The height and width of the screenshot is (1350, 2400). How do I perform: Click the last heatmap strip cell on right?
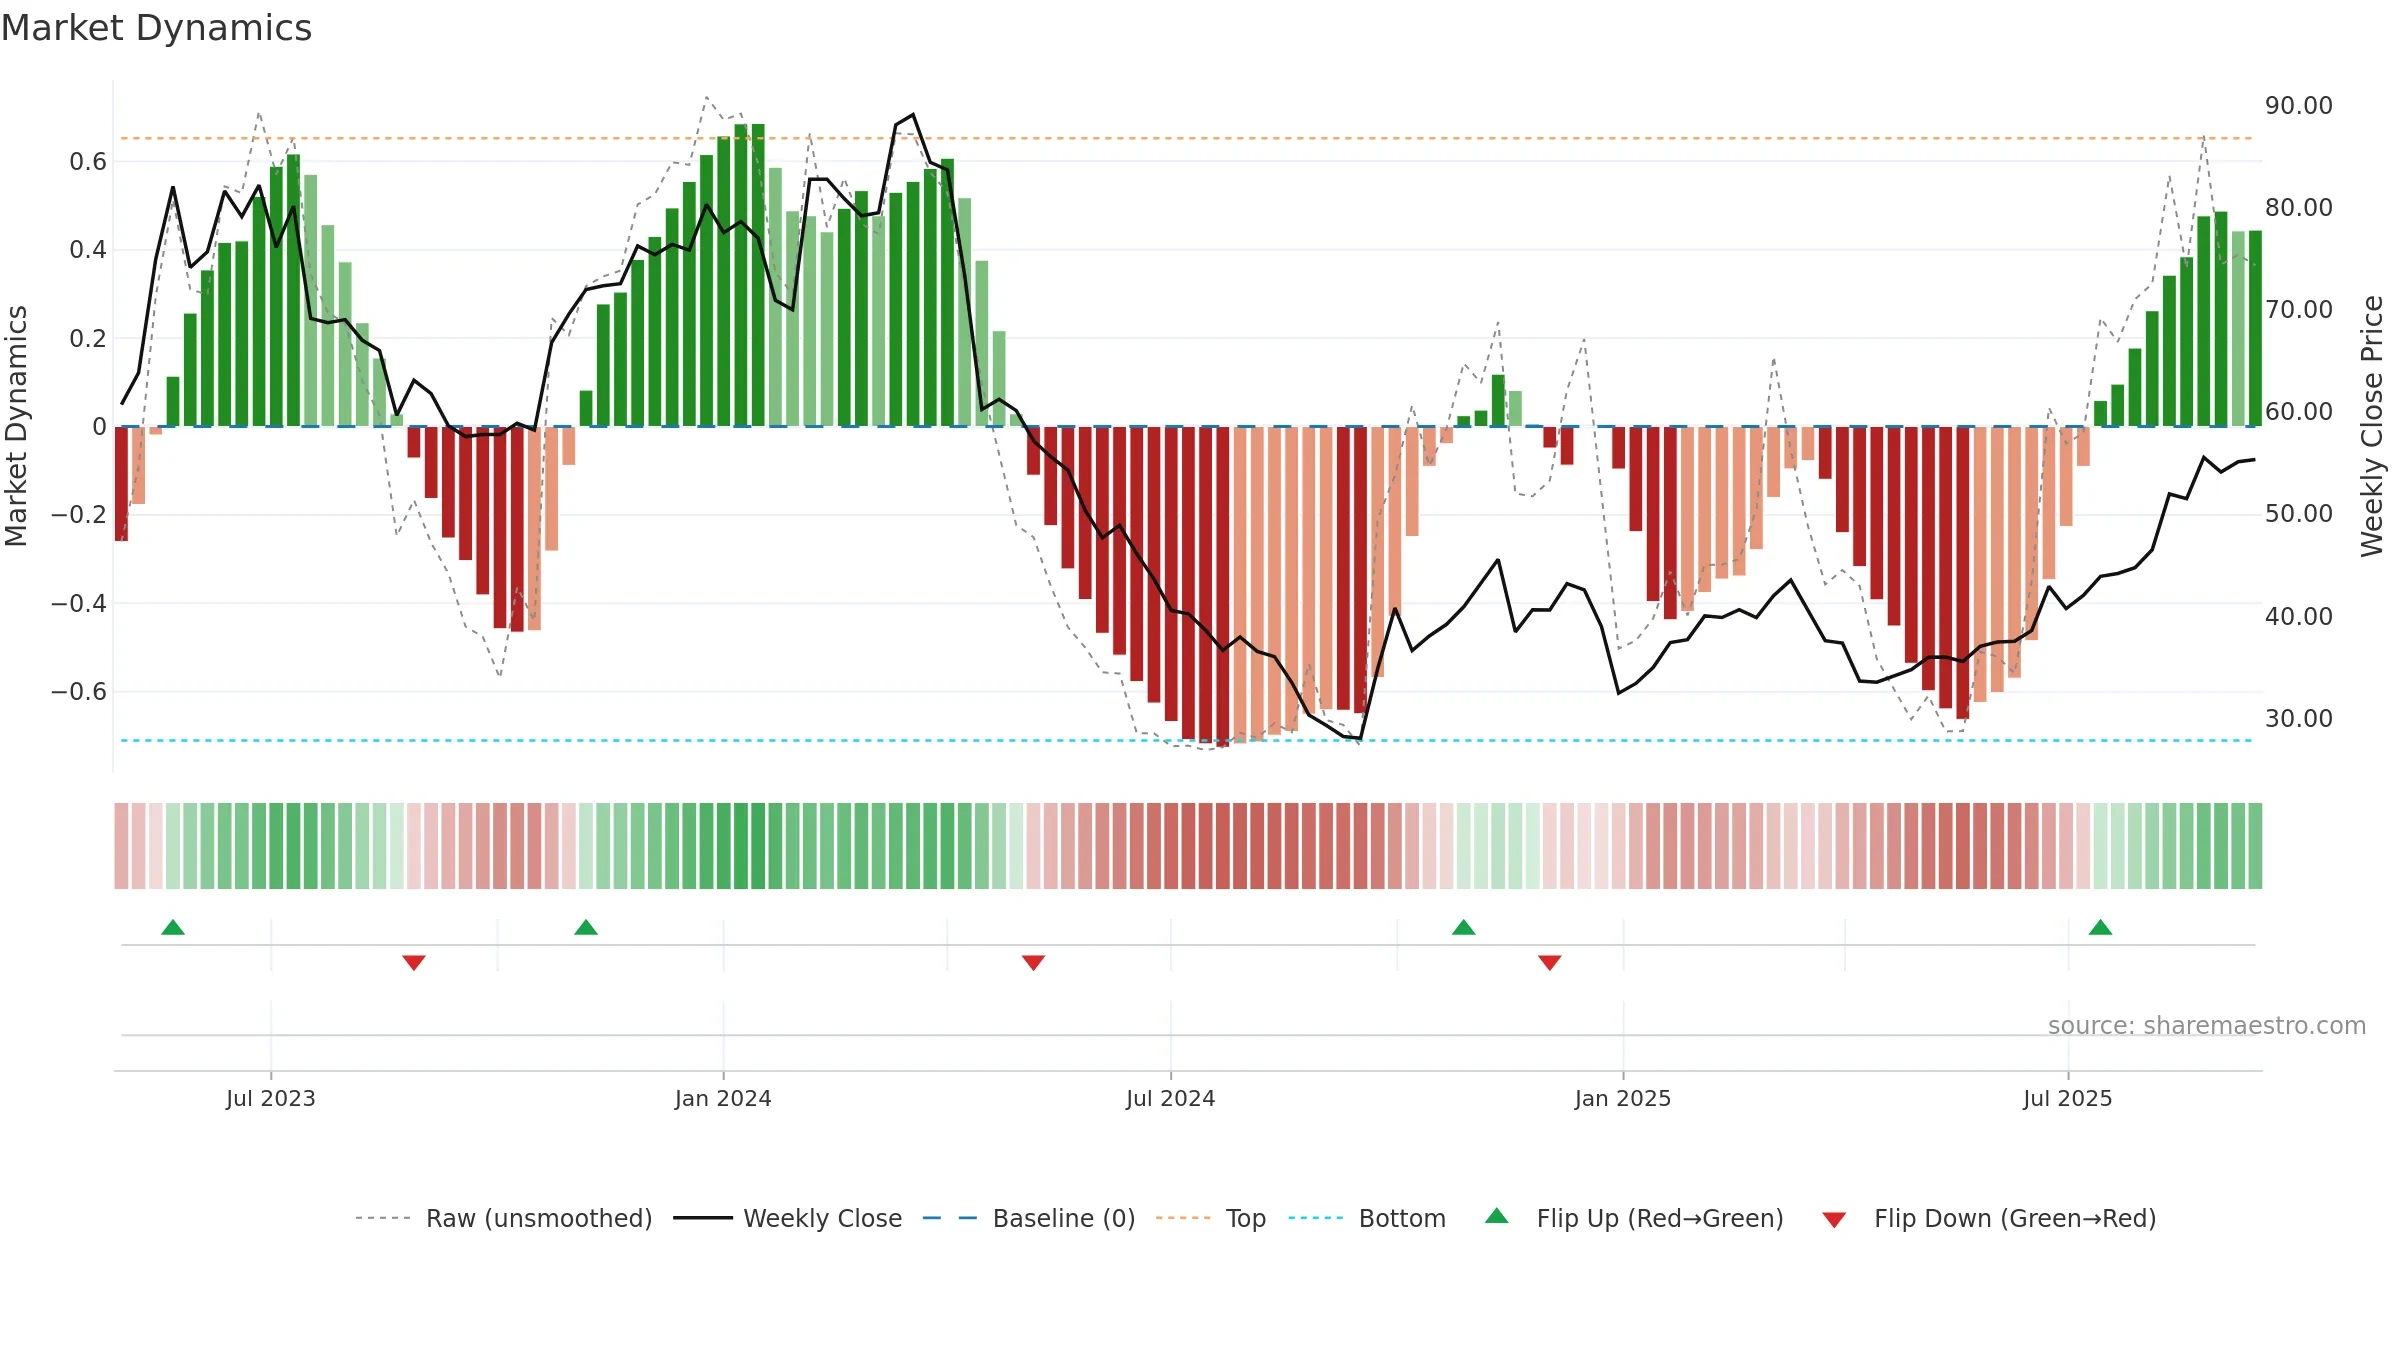[2255, 846]
